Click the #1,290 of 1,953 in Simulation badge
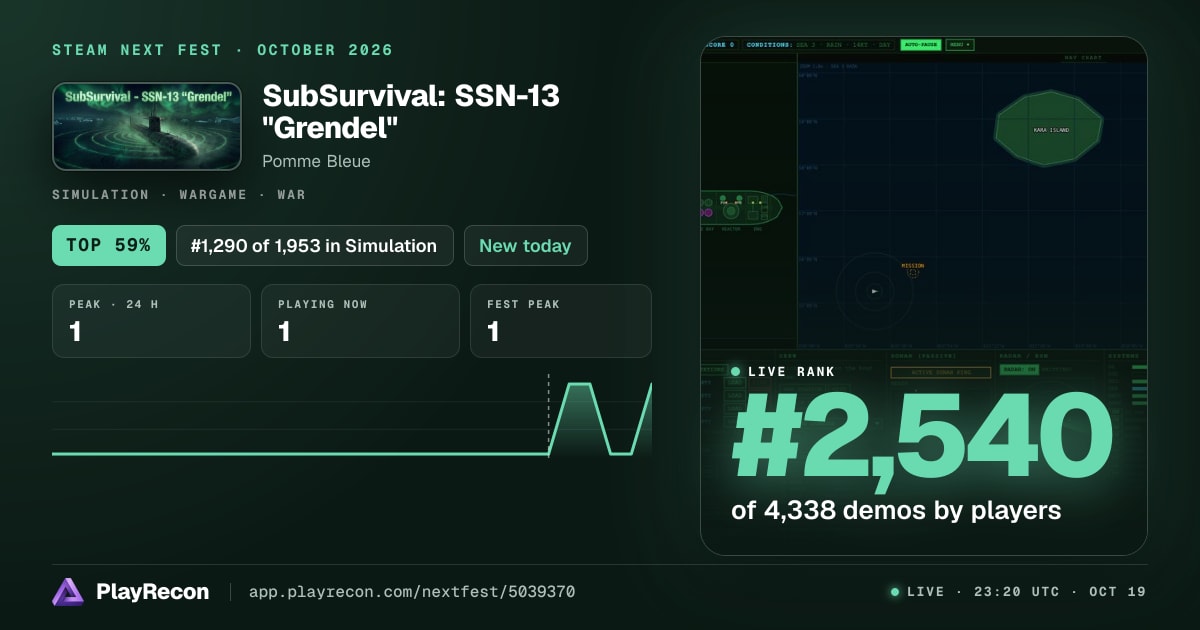This screenshot has width=1200, height=630. [314, 245]
